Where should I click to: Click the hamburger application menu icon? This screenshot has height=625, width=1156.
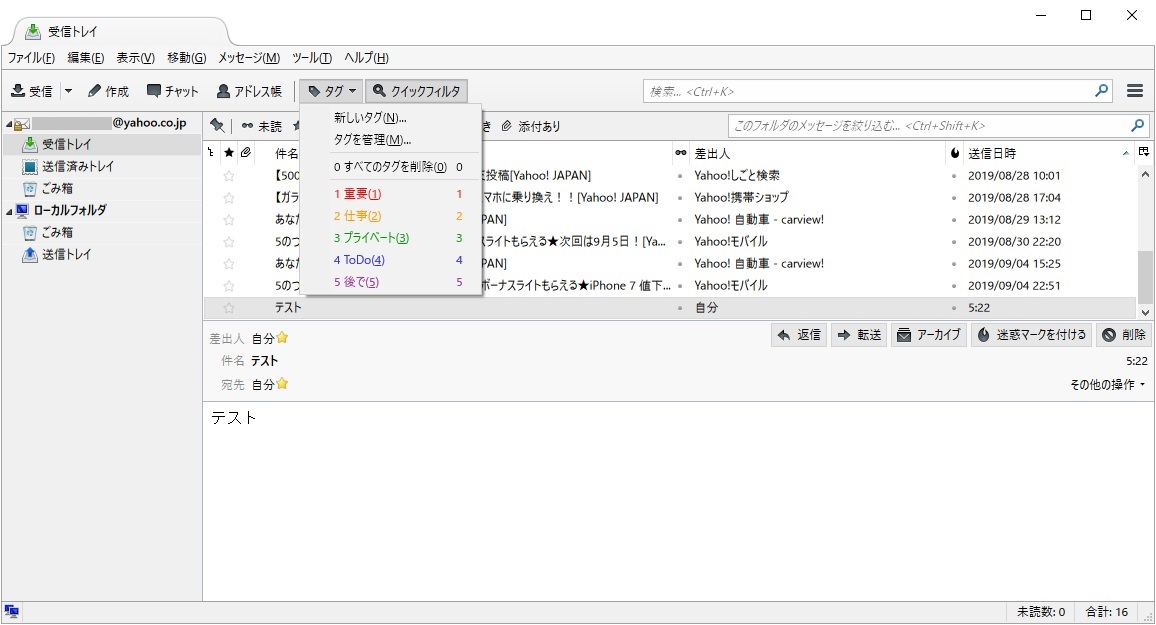1135,91
